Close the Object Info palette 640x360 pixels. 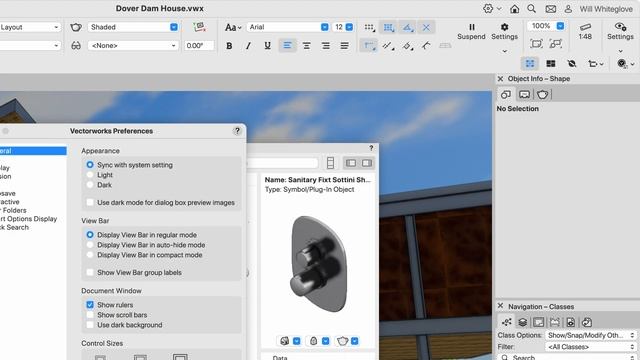coord(500,79)
